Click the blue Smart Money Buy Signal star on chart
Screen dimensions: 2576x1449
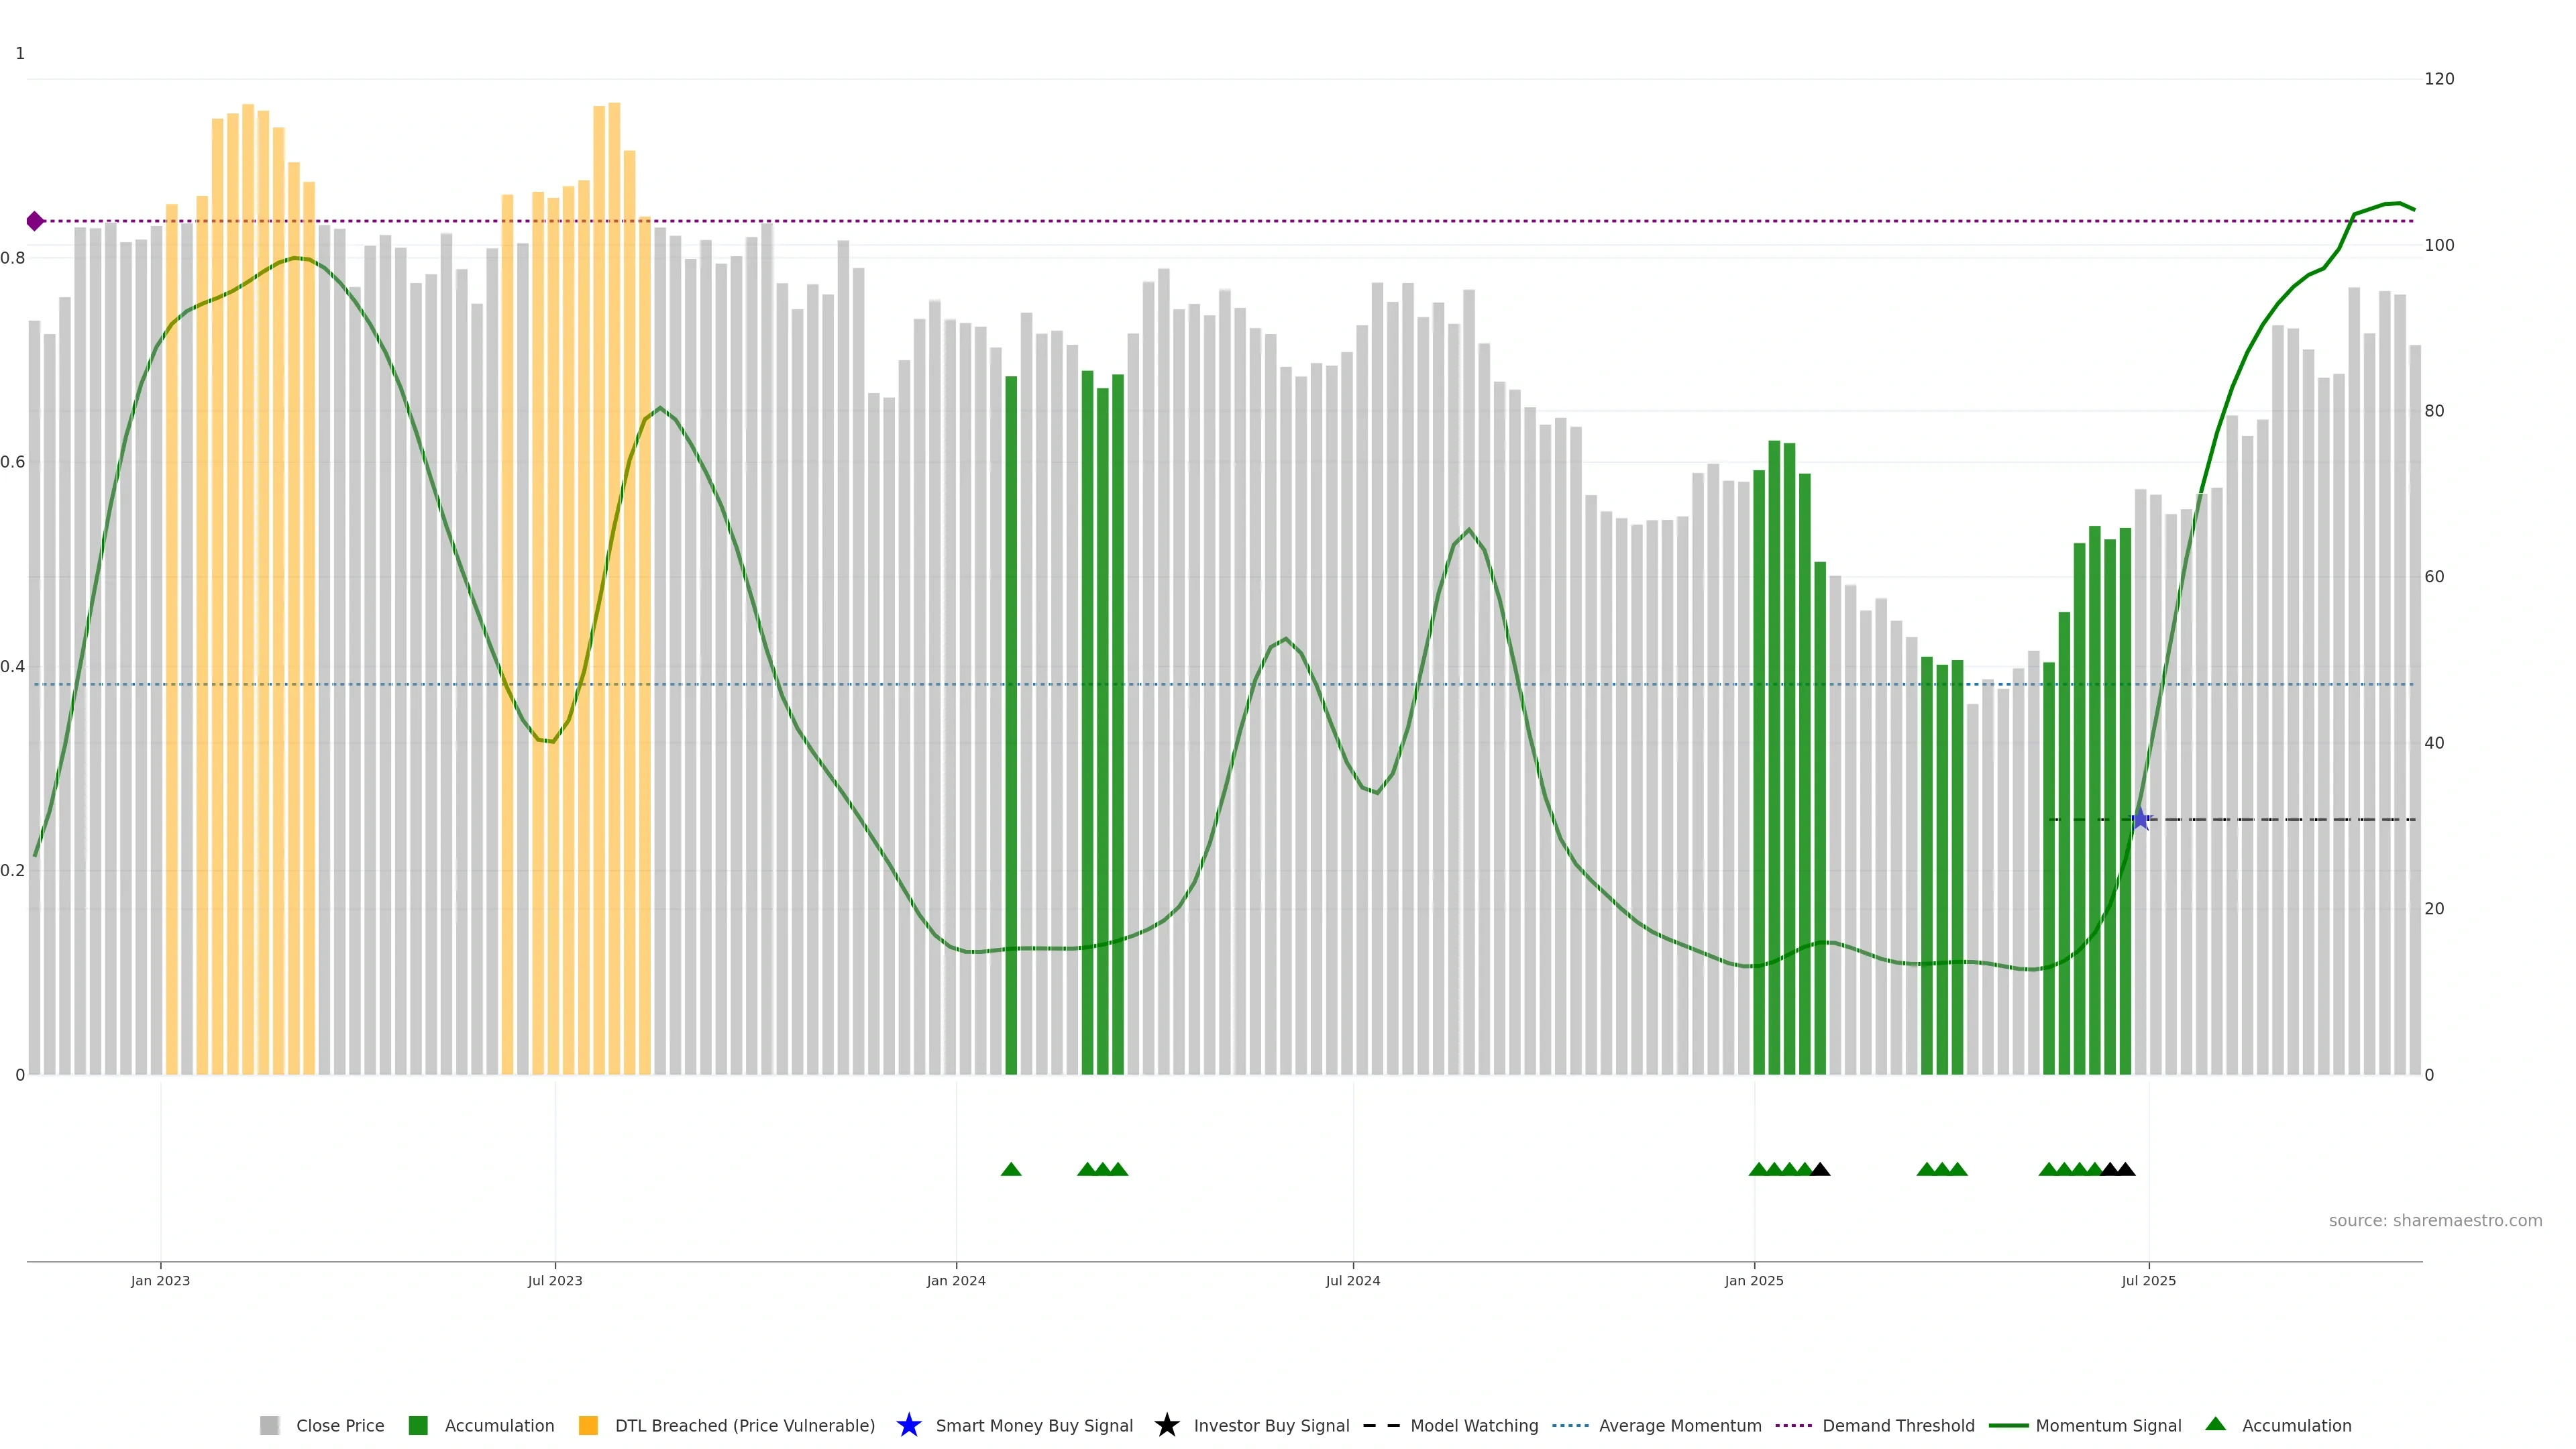point(2140,820)
